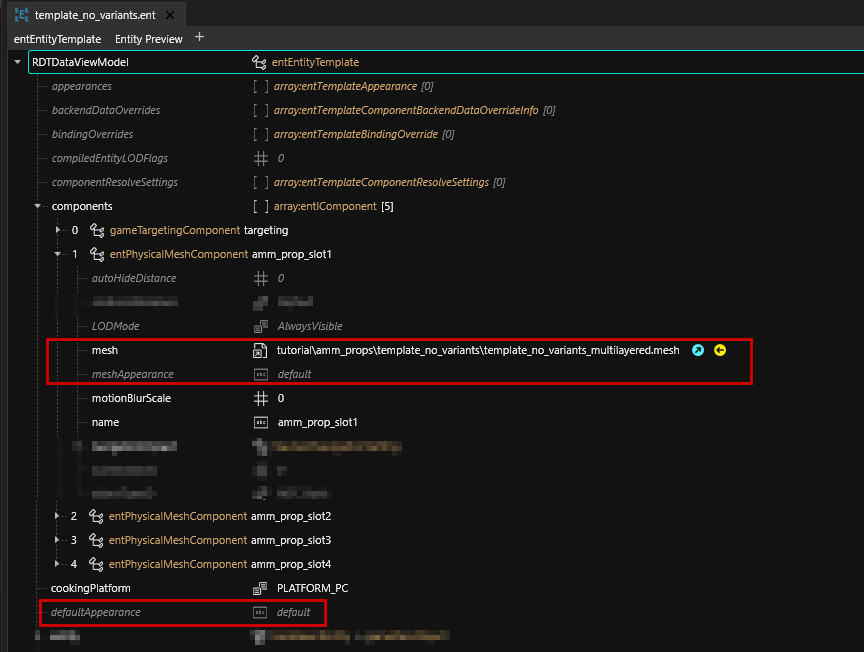
Task: Close the template_no_variants.ent file tab
Action: (x=170, y=15)
